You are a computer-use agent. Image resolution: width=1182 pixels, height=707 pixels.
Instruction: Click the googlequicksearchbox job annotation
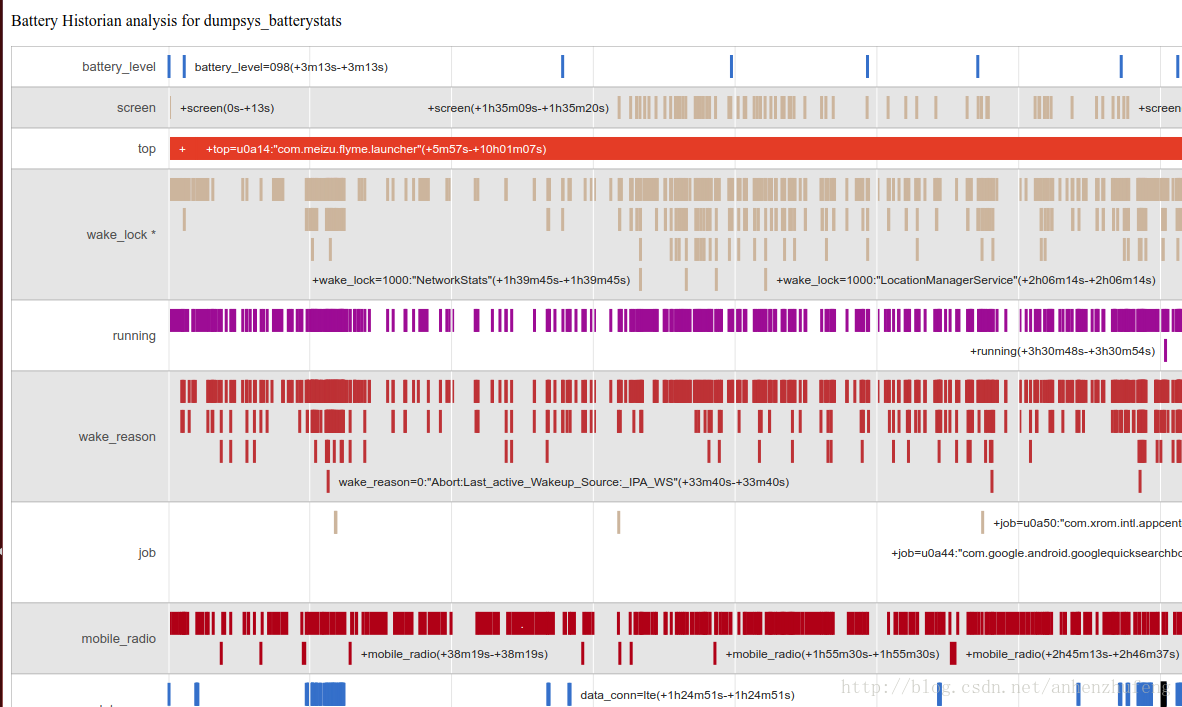pos(1037,552)
